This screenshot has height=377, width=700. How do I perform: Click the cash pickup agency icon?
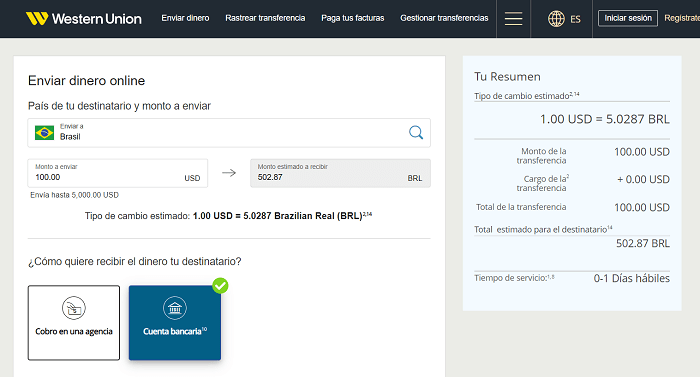point(74,308)
